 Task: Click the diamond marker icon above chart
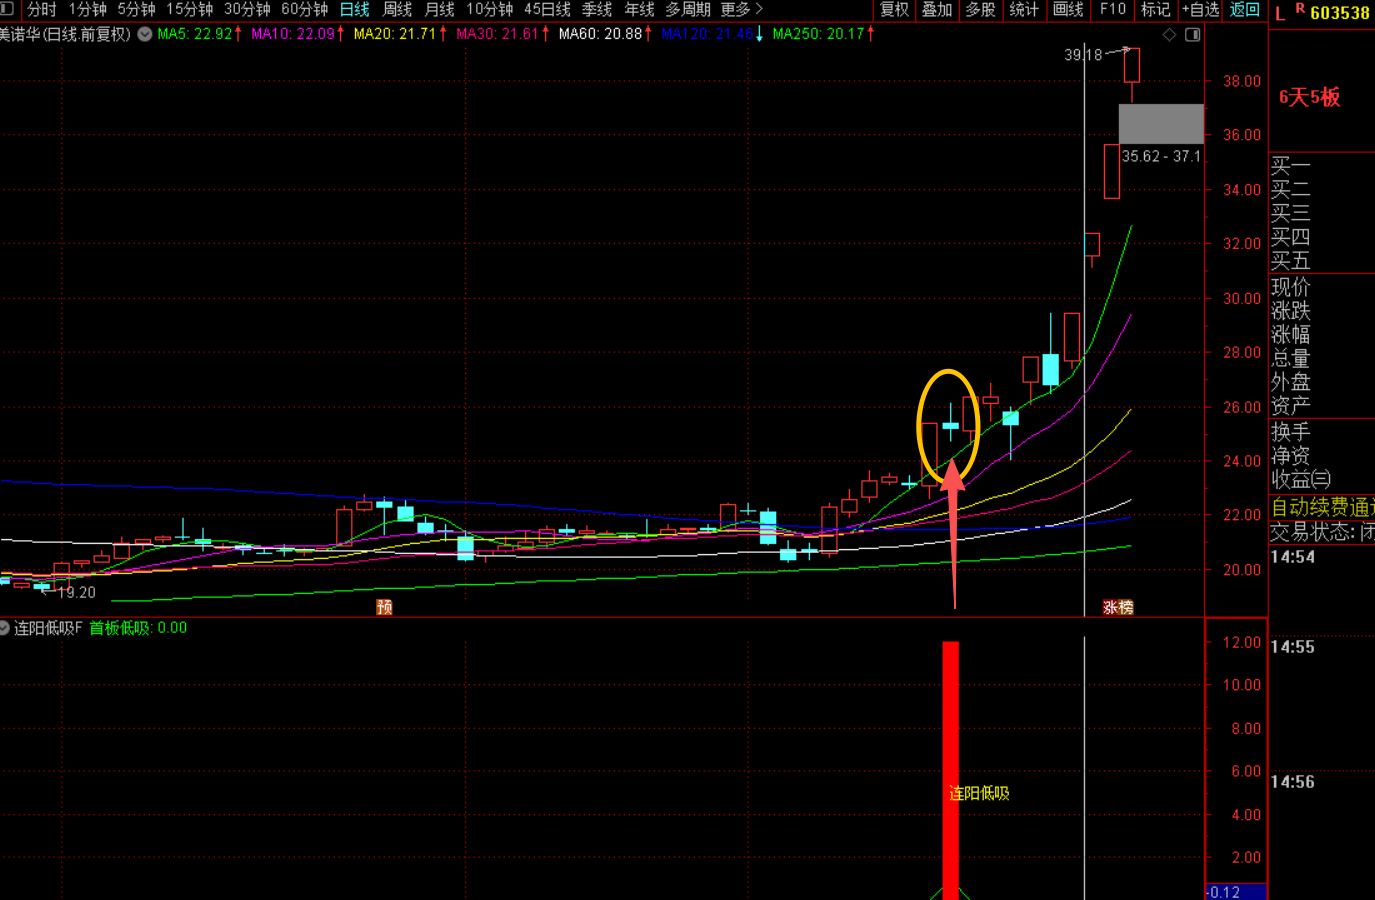[1169, 35]
